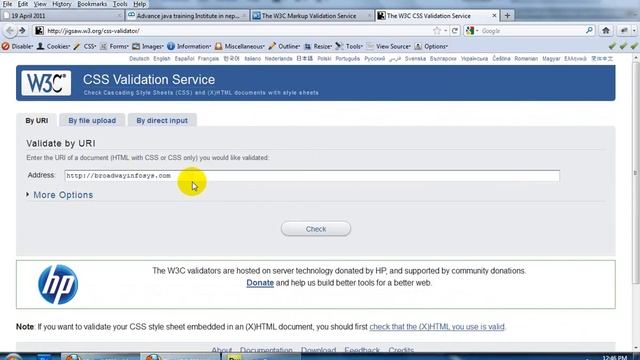Open the Bookmarks menu
Viewport: 640px width, 360px height.
[x=92, y=4]
